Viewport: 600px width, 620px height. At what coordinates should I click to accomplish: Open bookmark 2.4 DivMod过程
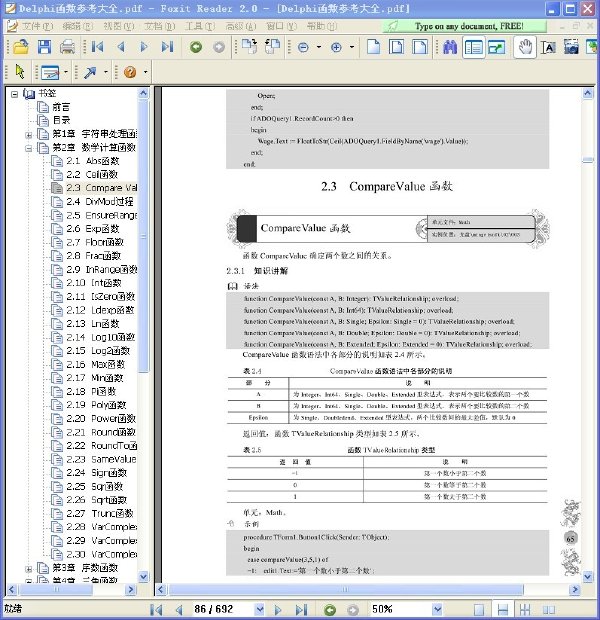[100, 202]
